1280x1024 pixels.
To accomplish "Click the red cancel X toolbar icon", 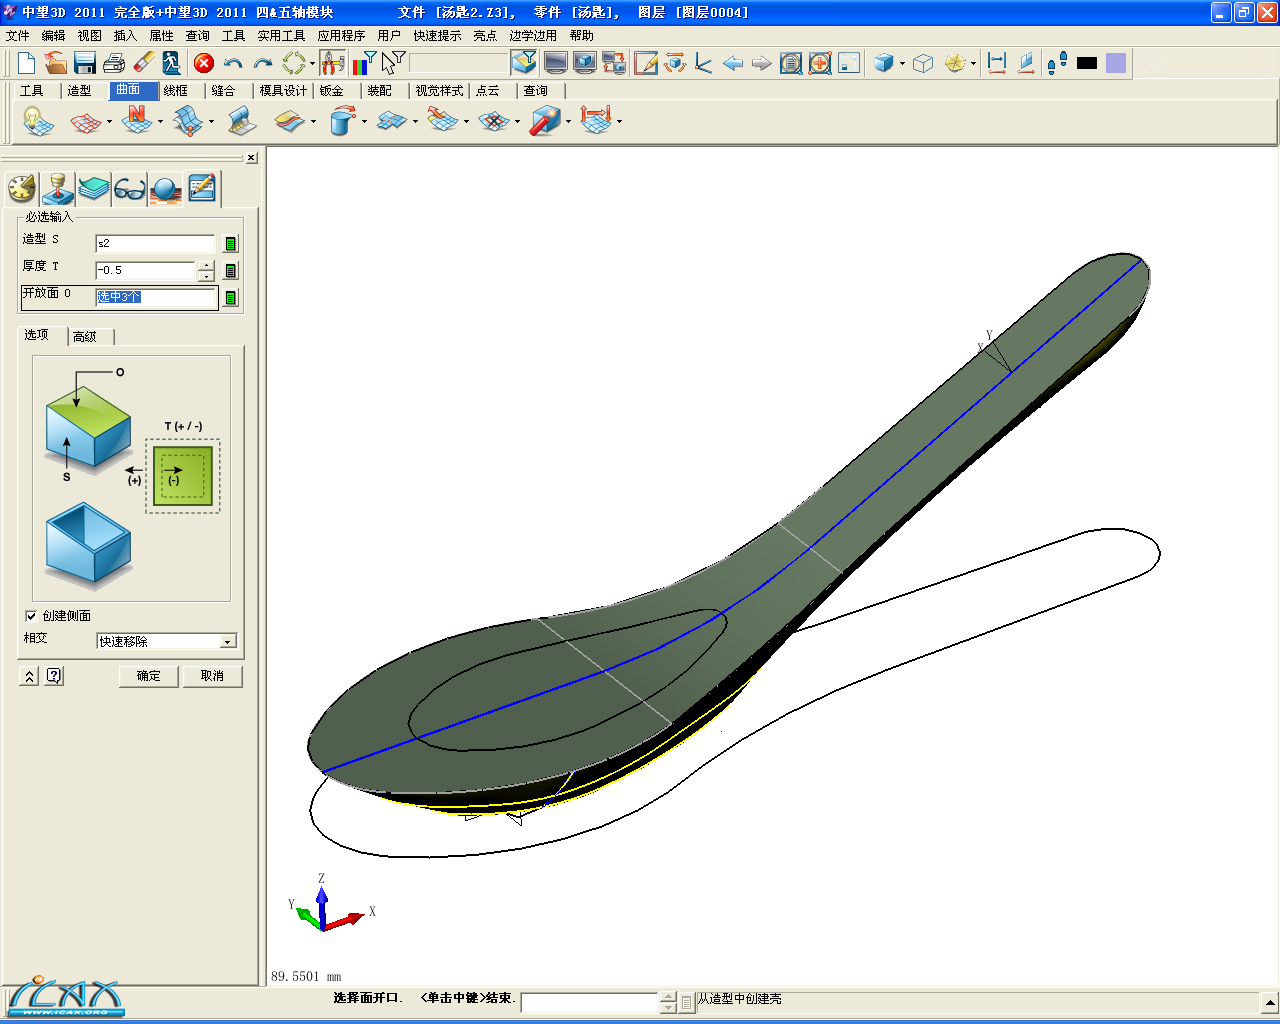I will (x=204, y=63).
